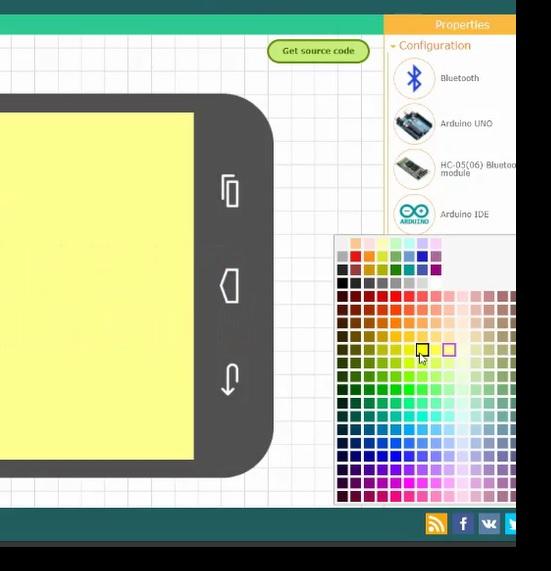Click the Get source code button

(318, 51)
